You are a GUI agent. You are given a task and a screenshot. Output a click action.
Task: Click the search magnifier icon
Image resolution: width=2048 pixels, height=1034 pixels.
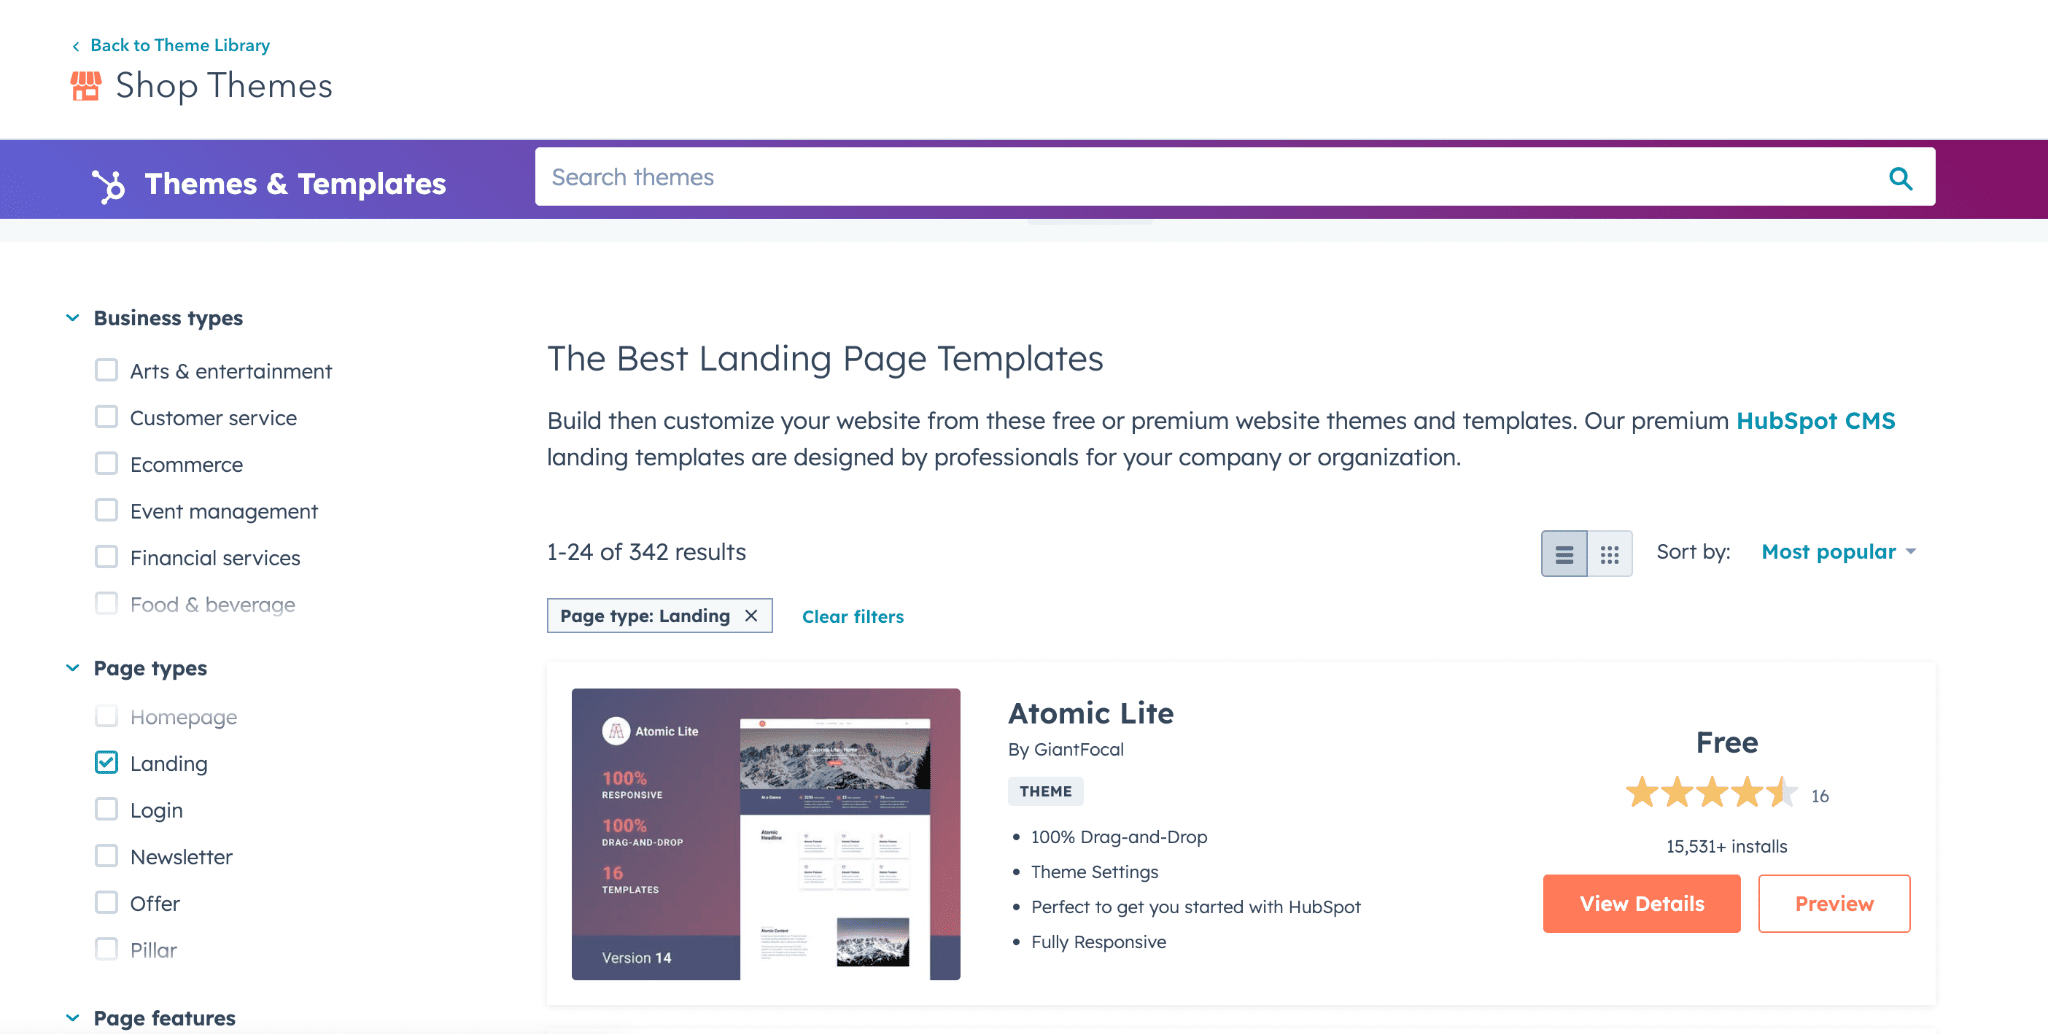1900,178
